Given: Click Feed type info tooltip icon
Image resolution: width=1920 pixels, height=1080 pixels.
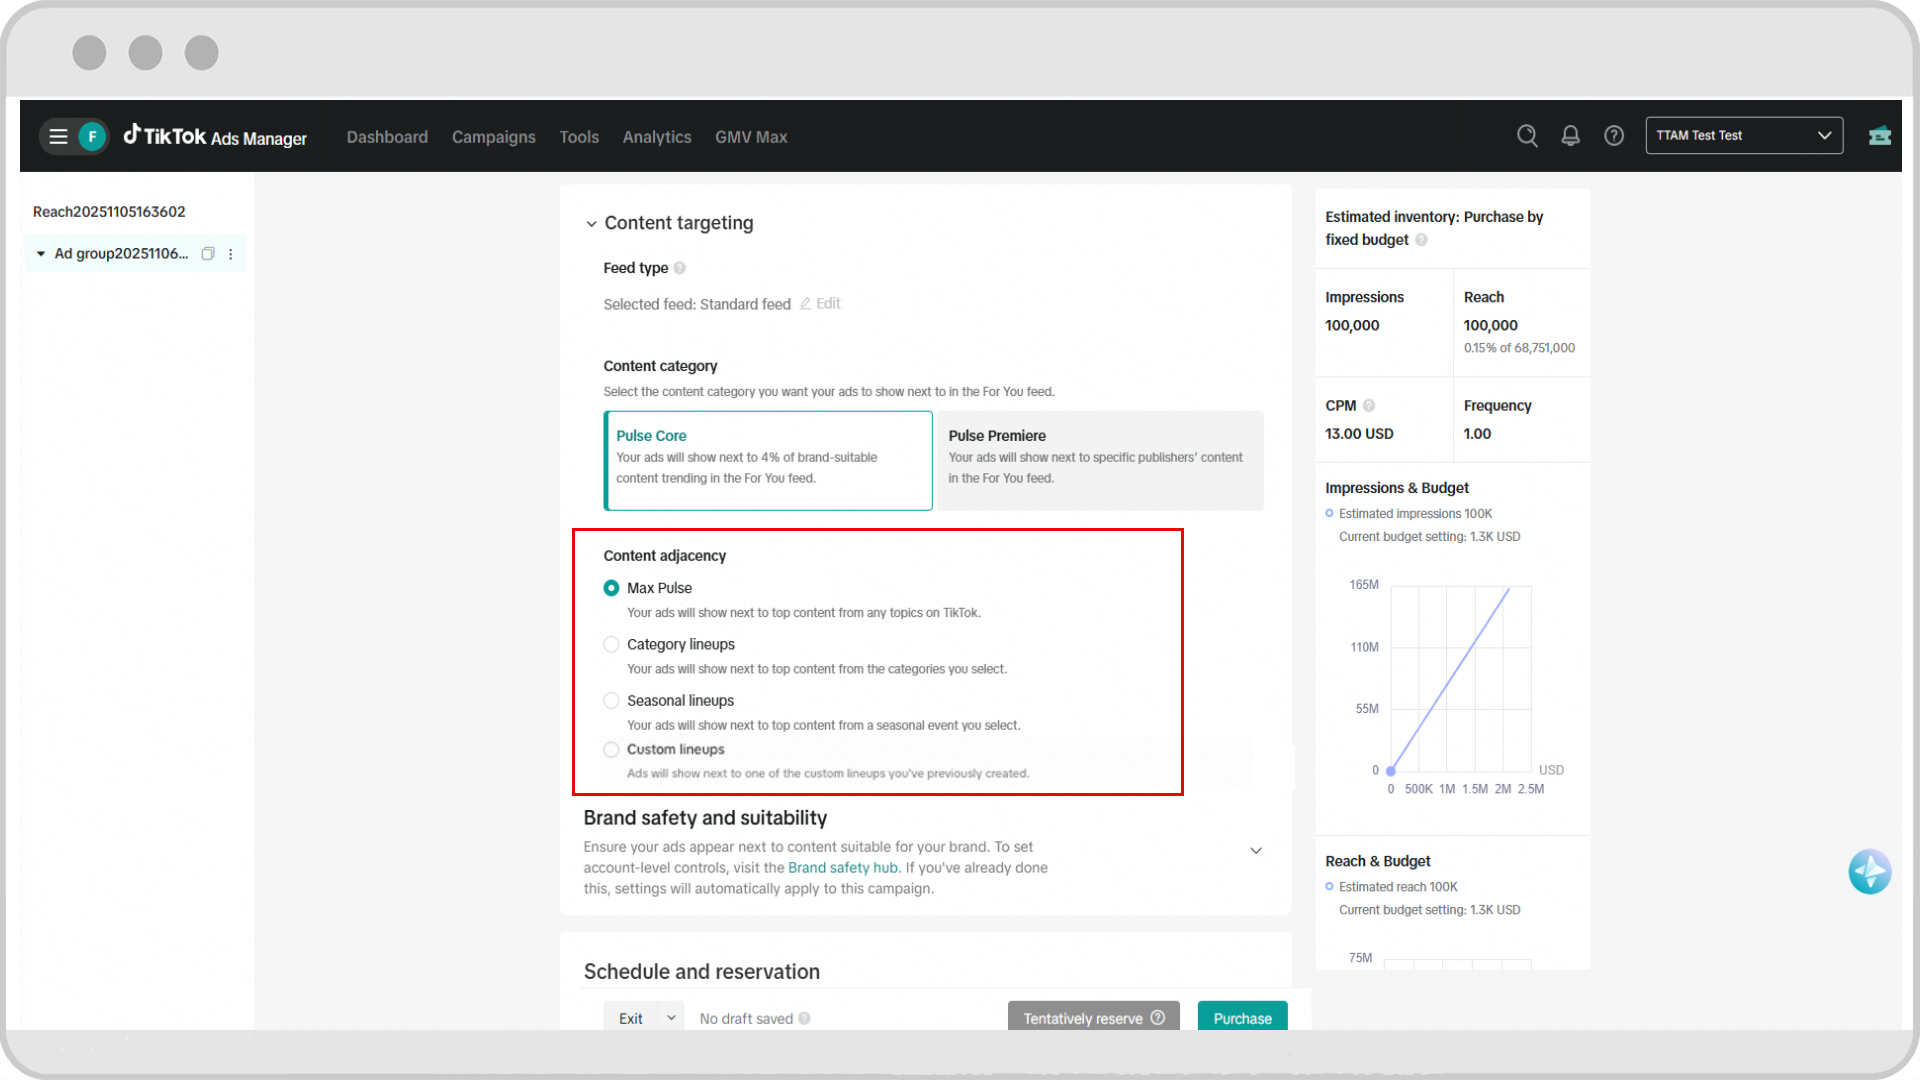Looking at the screenshot, I should pyautogui.click(x=680, y=268).
